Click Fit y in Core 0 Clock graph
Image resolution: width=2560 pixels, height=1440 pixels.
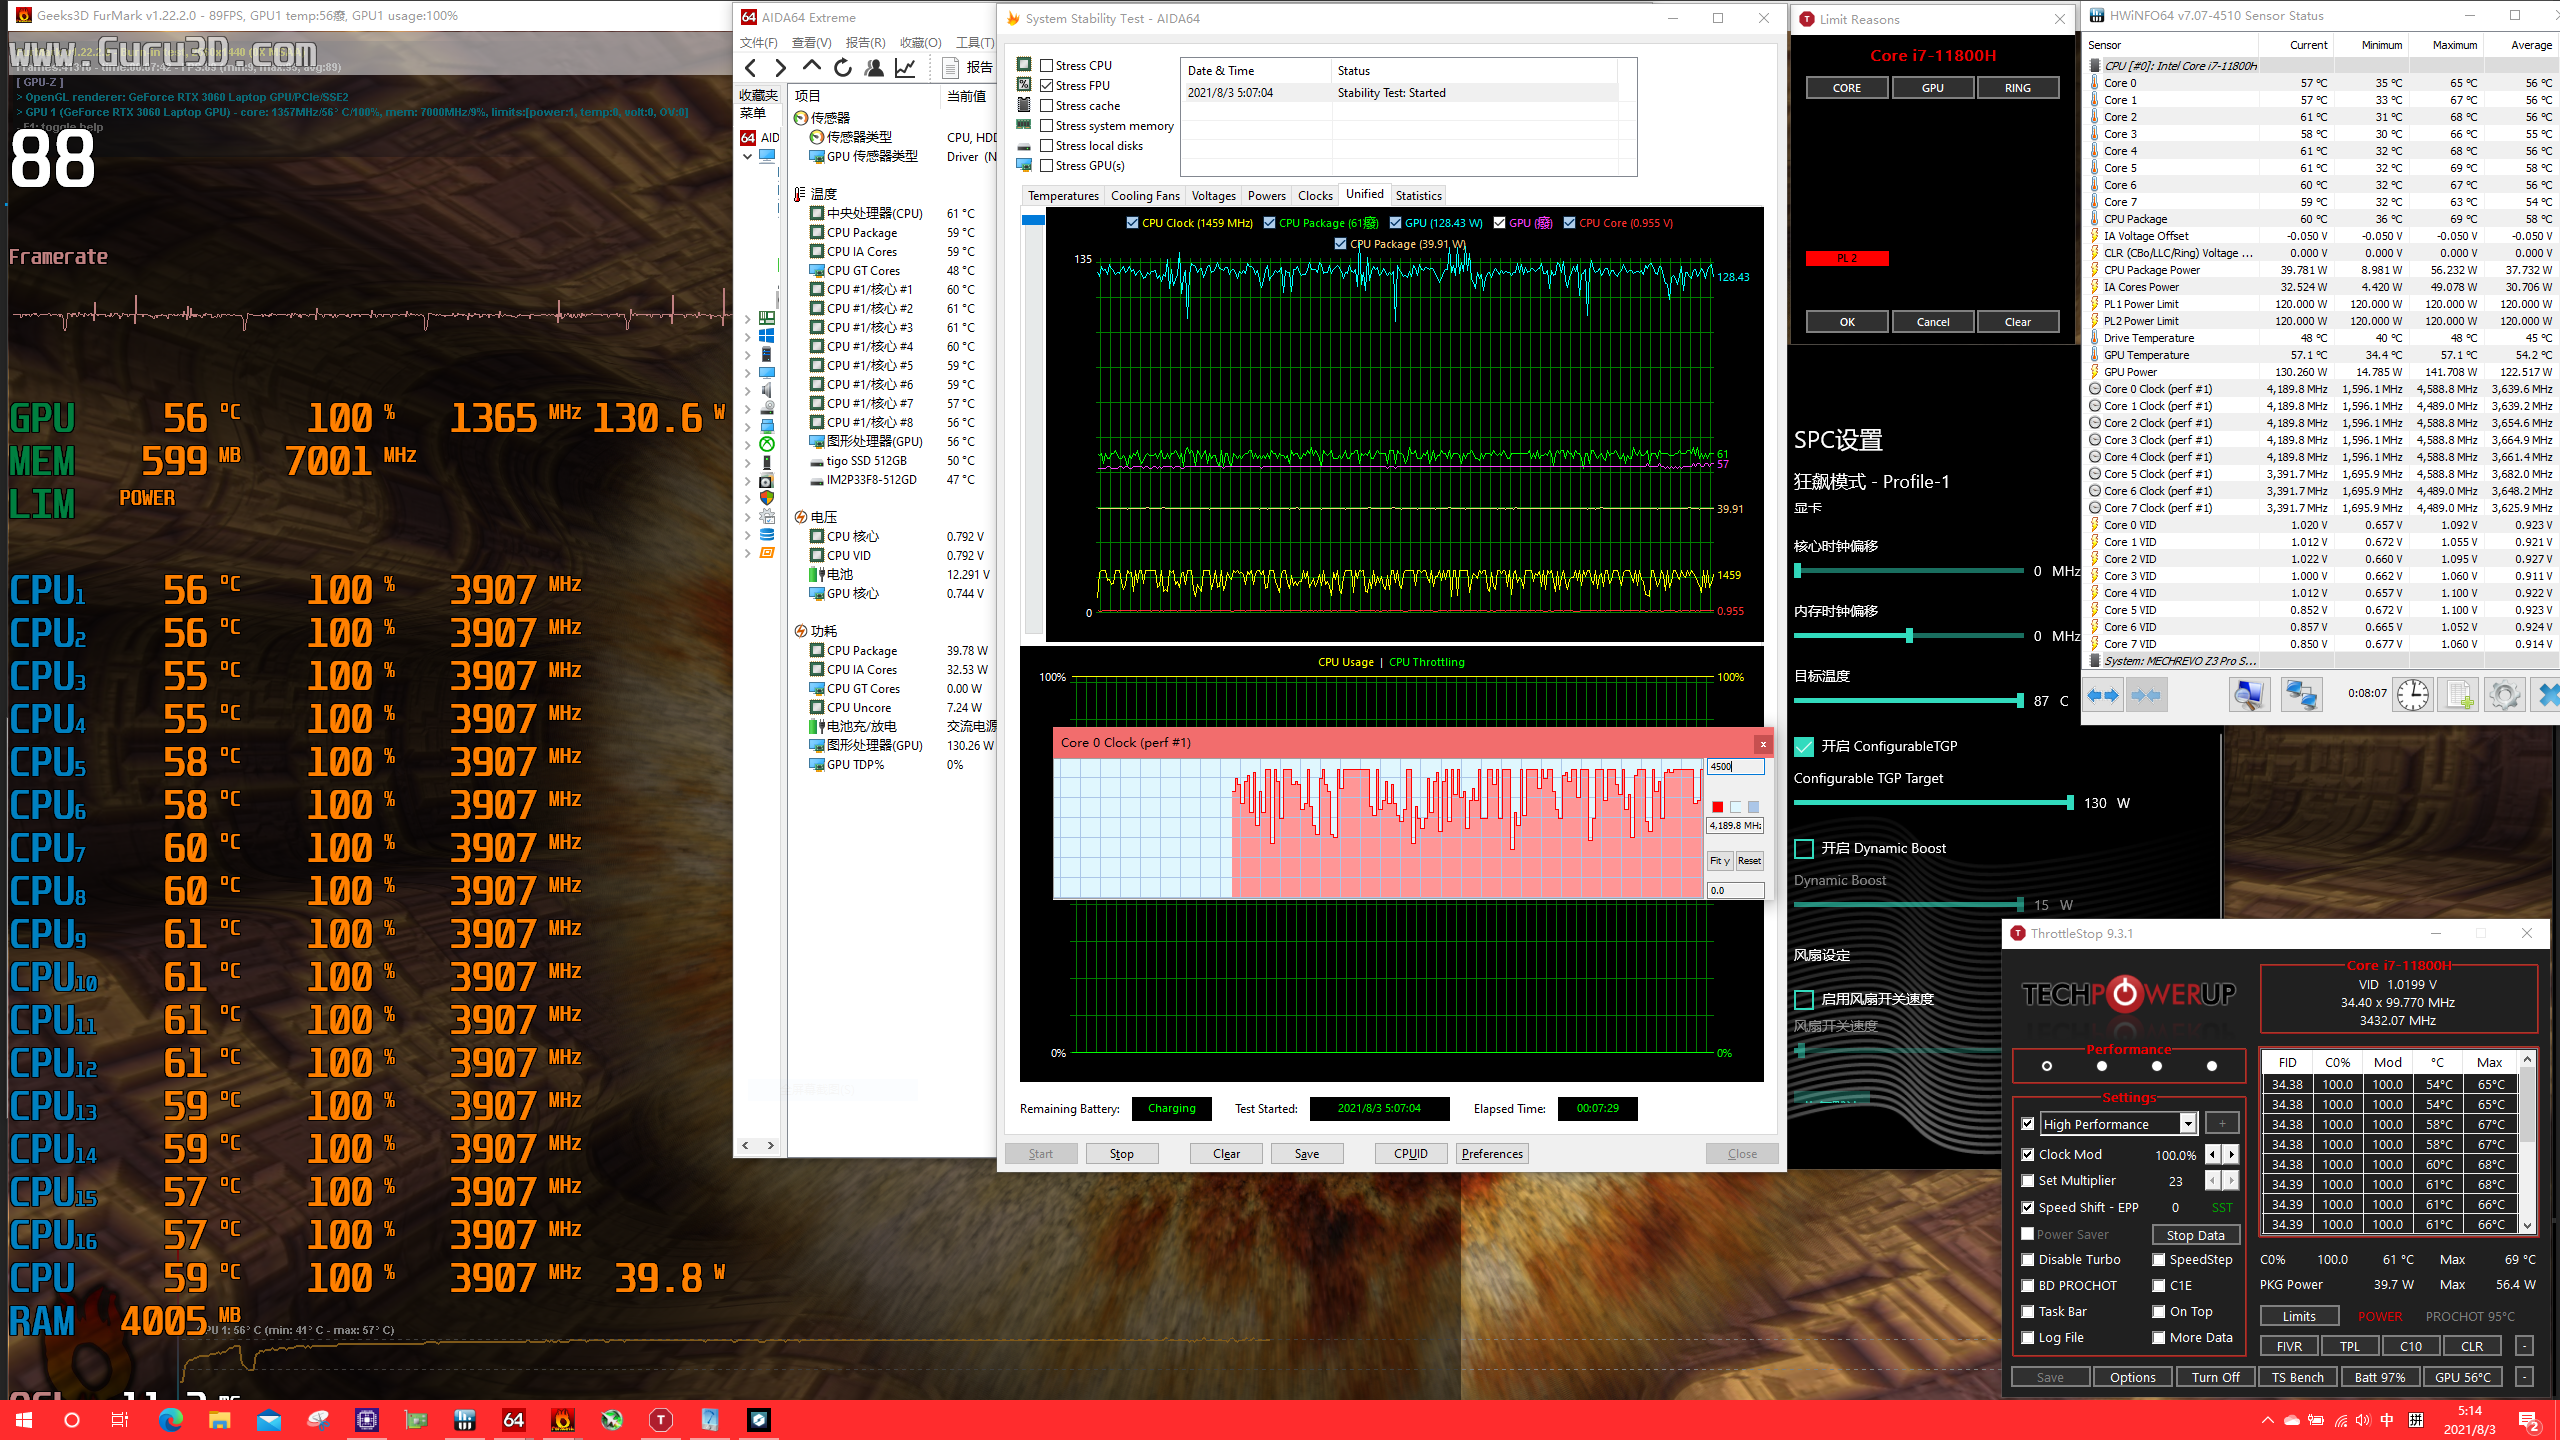click(x=1719, y=860)
